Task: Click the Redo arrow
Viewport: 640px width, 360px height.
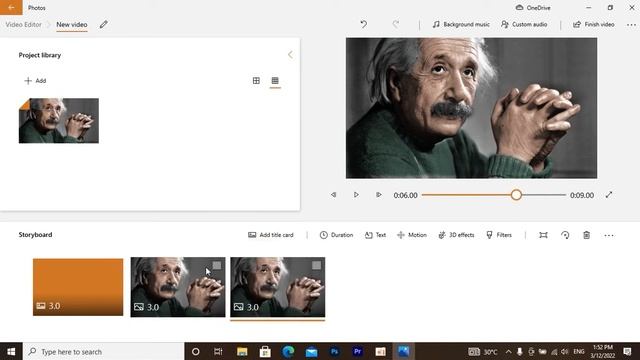Action: (x=396, y=24)
